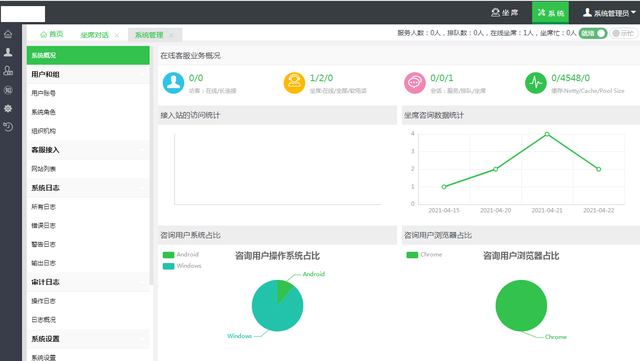Click the 2021-04-22 data point on line chart
The width and height of the screenshot is (640, 361).
599,169
